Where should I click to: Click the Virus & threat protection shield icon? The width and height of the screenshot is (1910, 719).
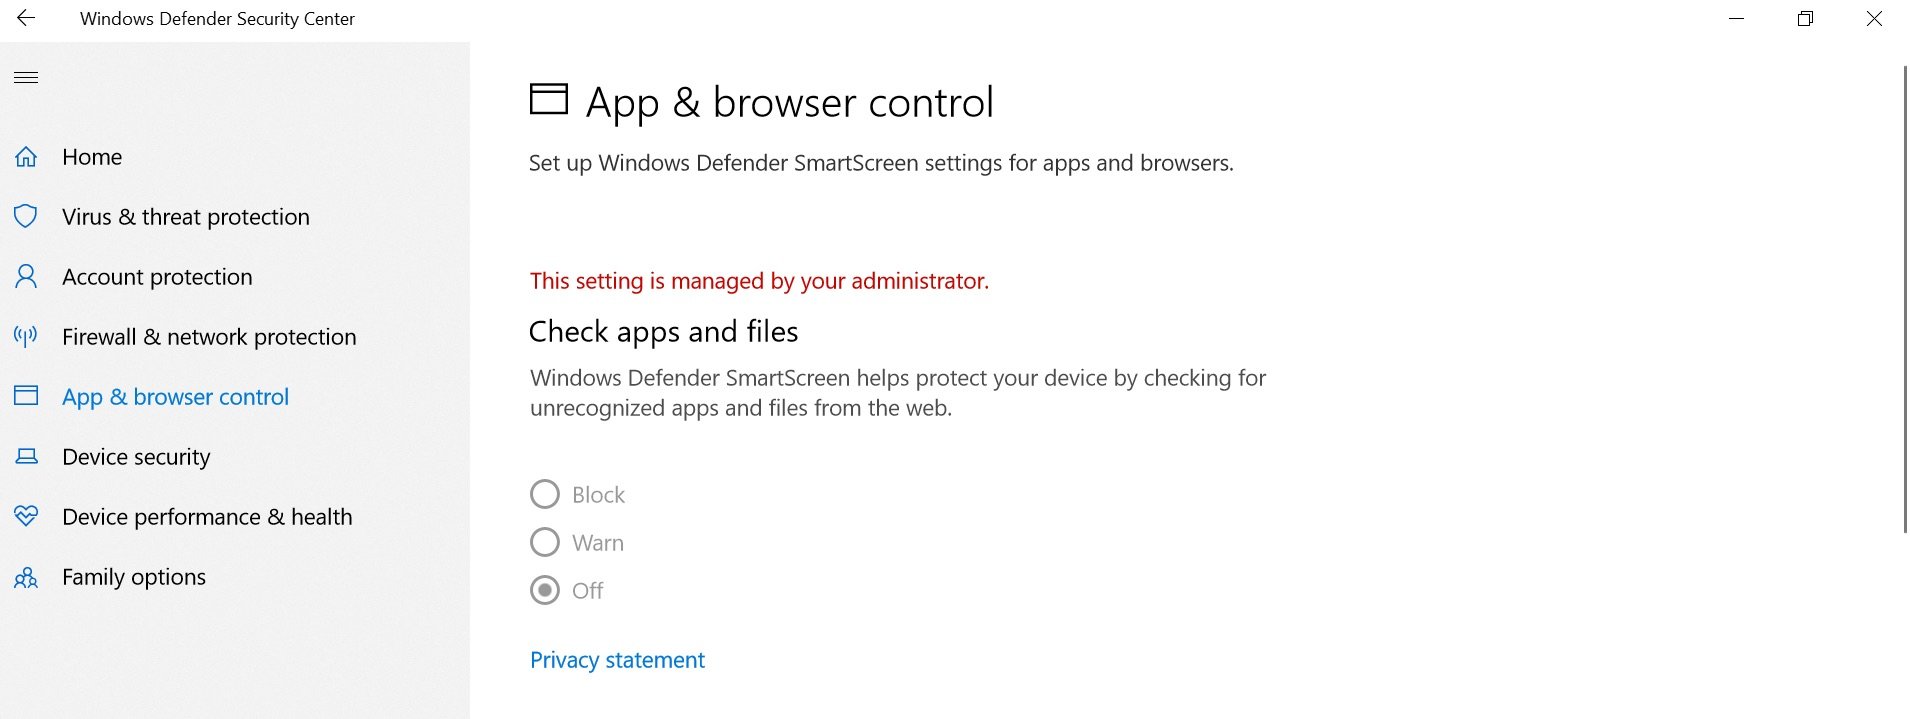26,217
